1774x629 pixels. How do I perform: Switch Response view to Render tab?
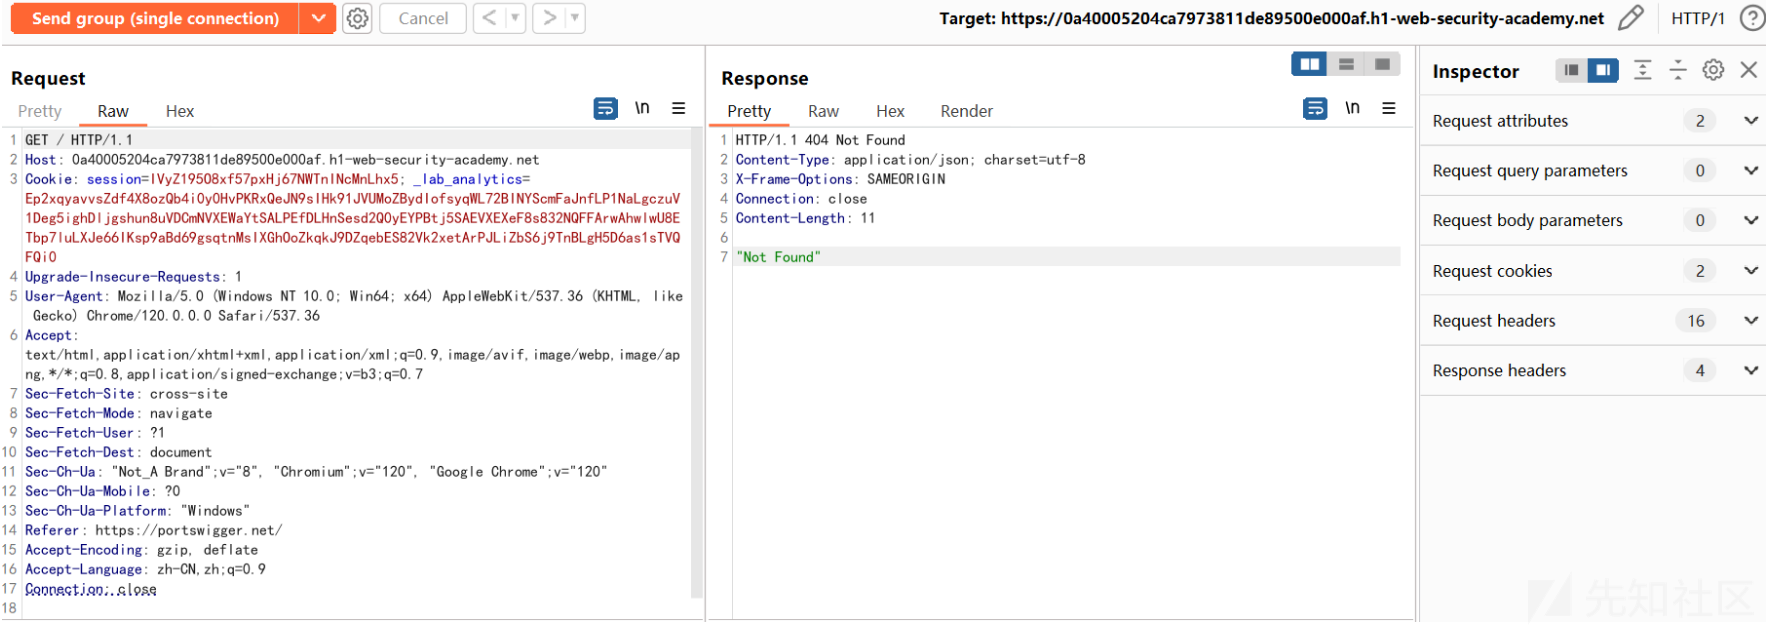click(966, 111)
